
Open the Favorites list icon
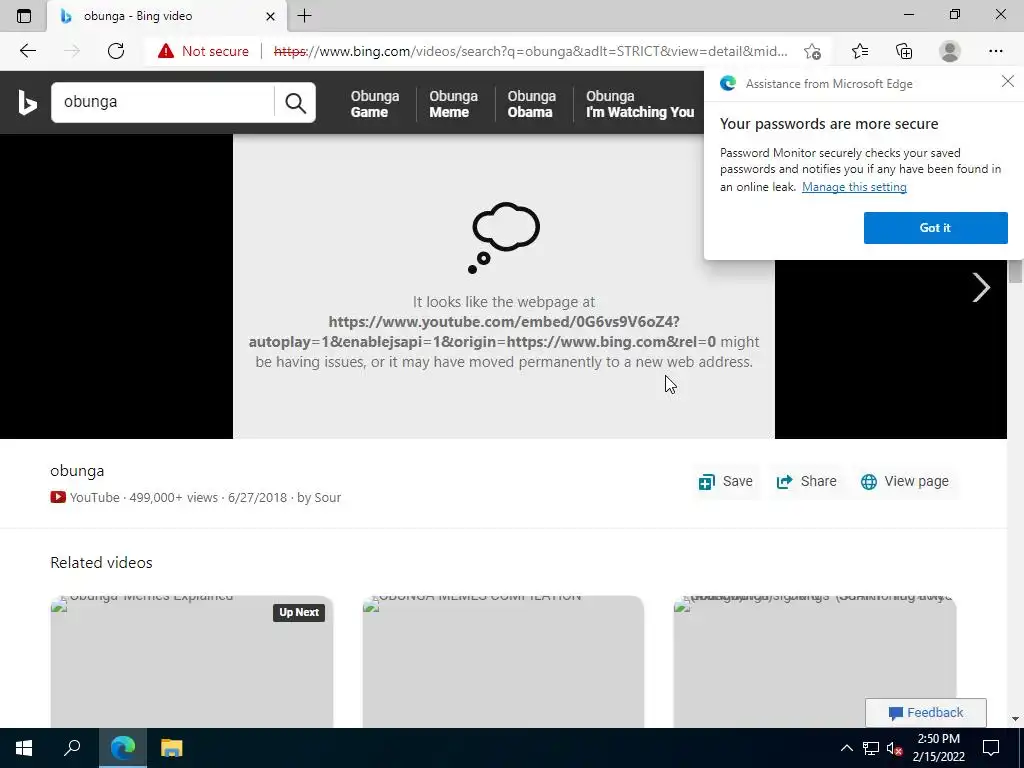click(x=860, y=51)
